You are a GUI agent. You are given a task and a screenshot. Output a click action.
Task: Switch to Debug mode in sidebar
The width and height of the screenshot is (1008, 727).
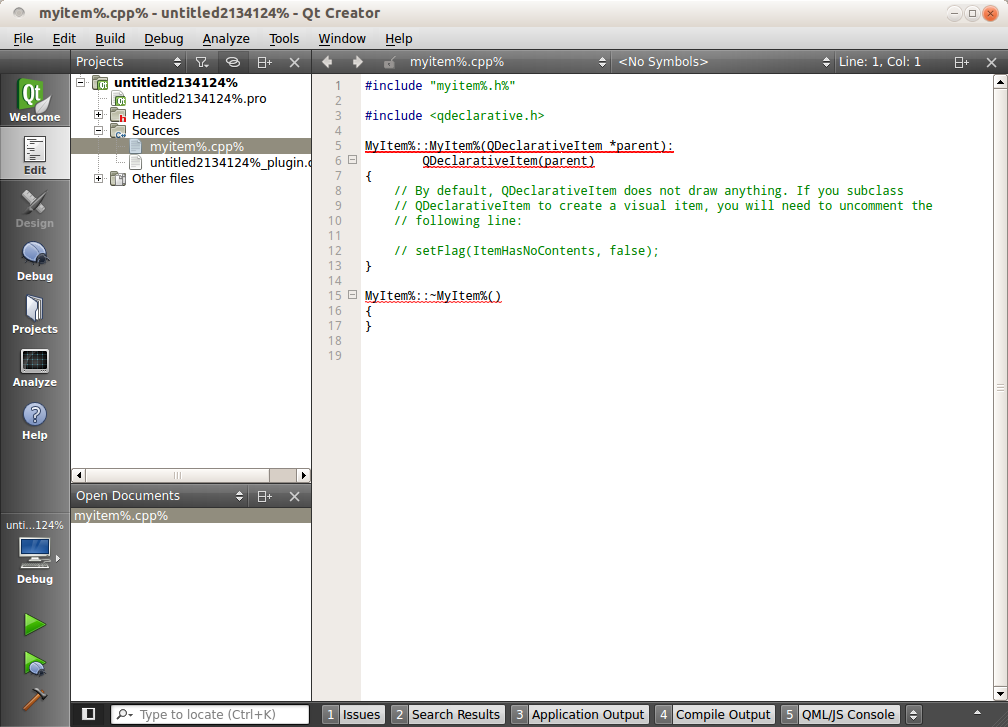coord(35,261)
